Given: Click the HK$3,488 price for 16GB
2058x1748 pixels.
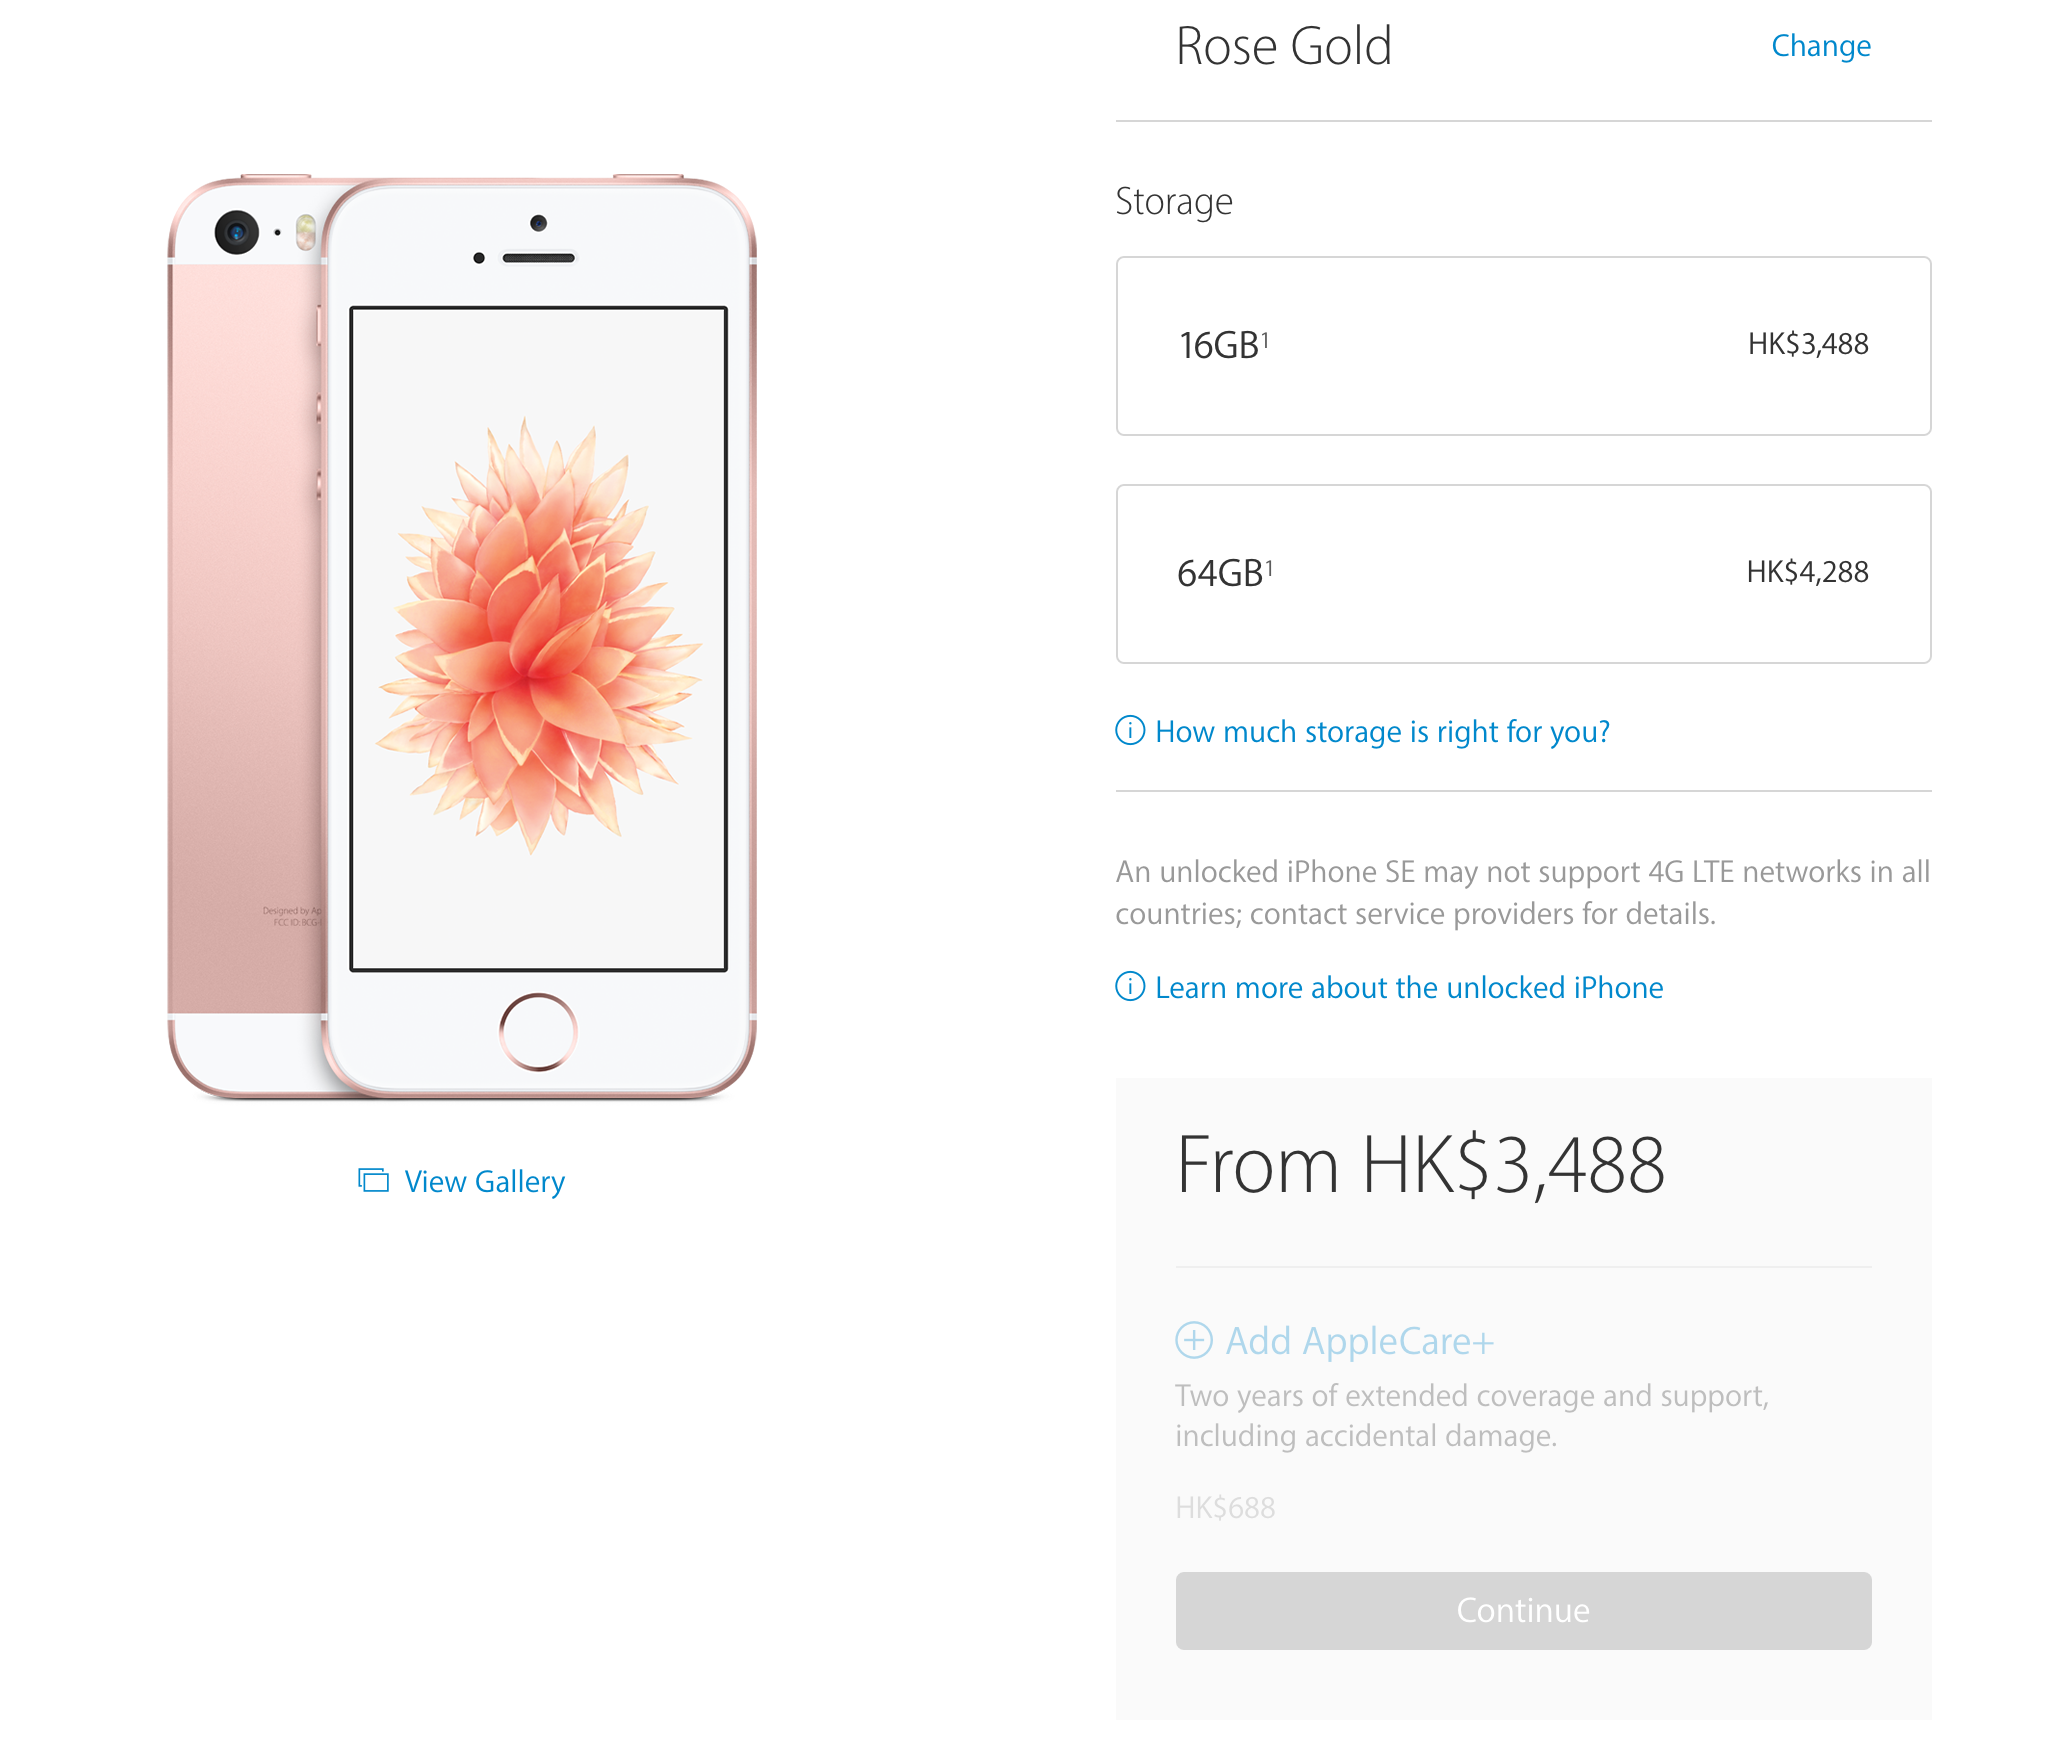Looking at the screenshot, I should click(1808, 344).
